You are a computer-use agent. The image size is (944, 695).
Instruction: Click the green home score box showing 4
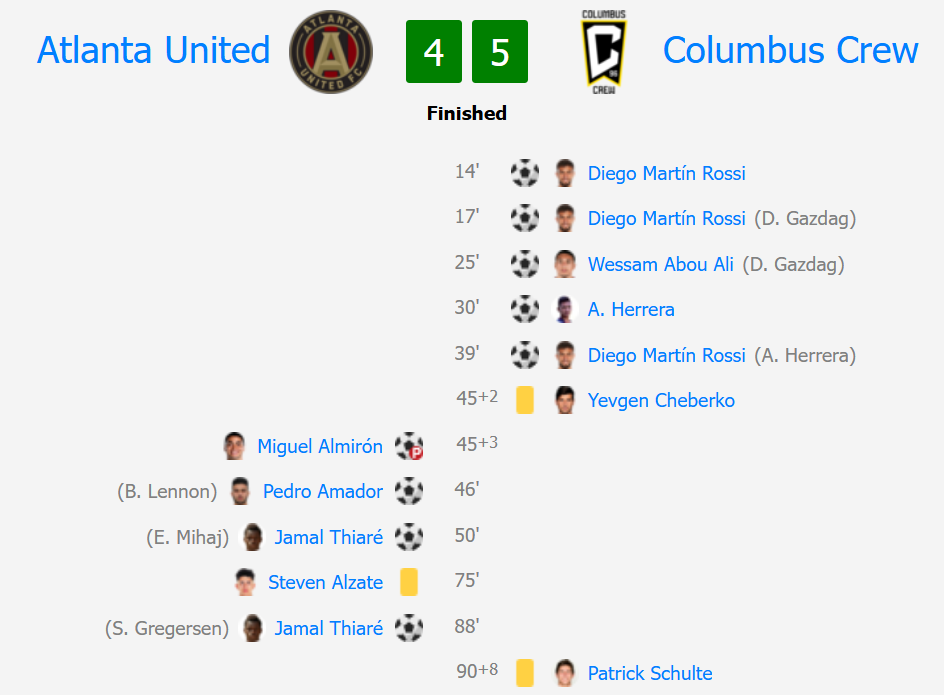pyautogui.click(x=433, y=51)
